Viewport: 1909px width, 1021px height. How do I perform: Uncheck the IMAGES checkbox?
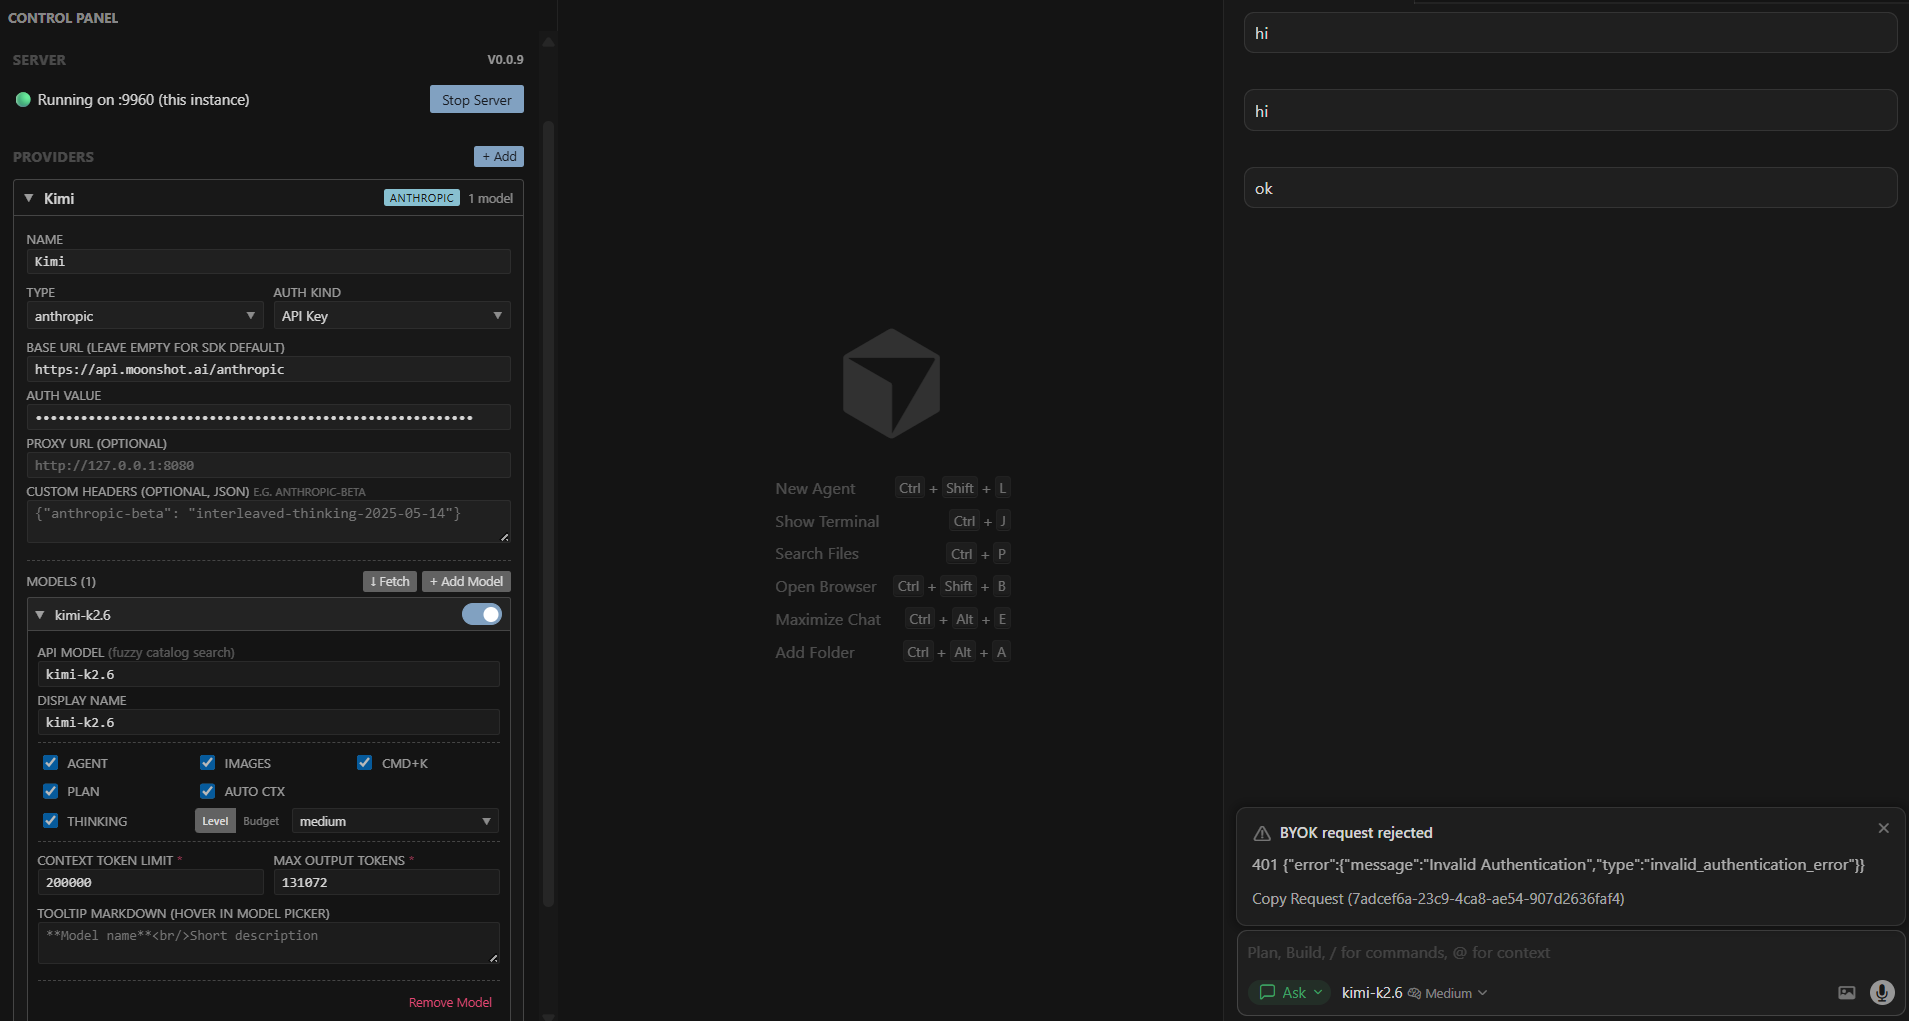point(207,762)
